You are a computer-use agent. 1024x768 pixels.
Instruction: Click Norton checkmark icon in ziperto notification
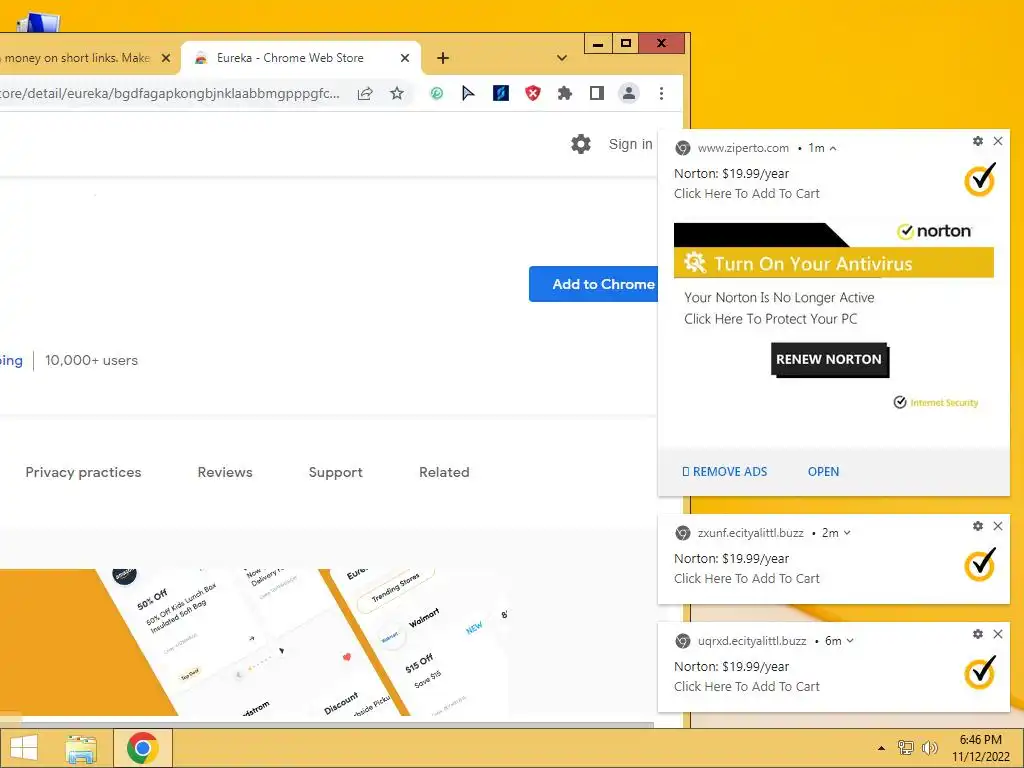pyautogui.click(x=980, y=179)
